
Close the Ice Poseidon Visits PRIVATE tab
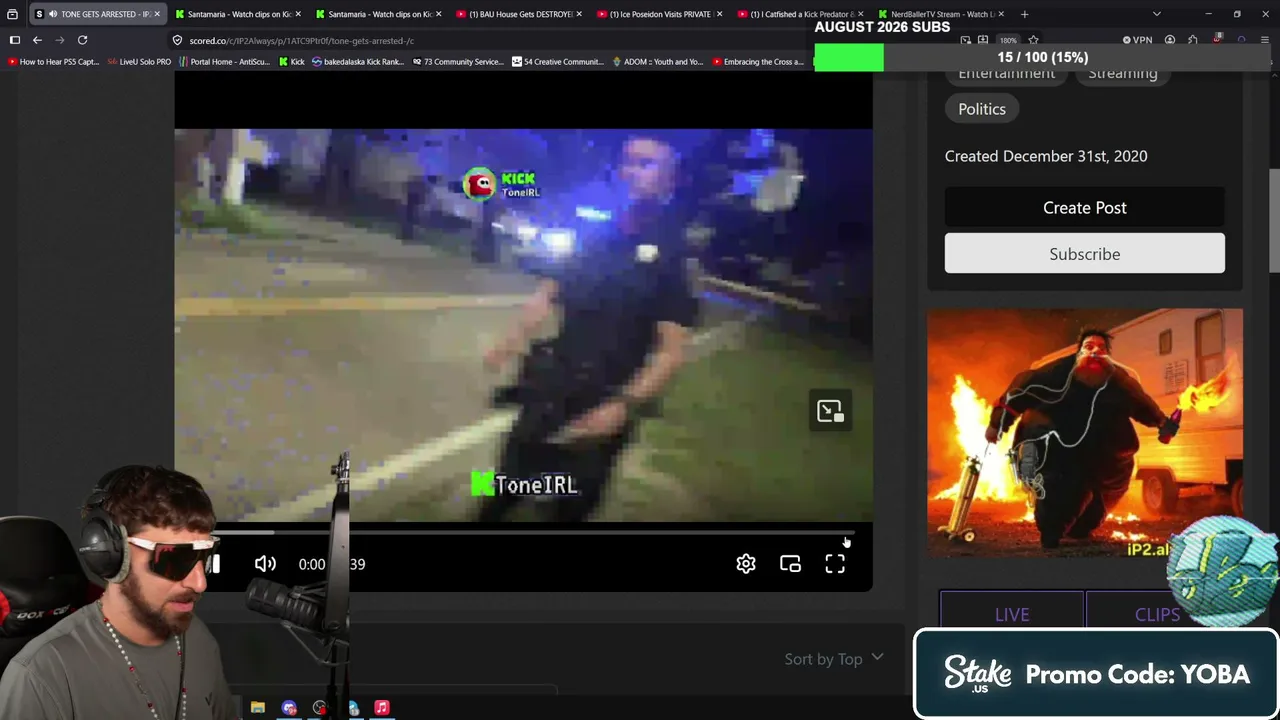pos(719,14)
